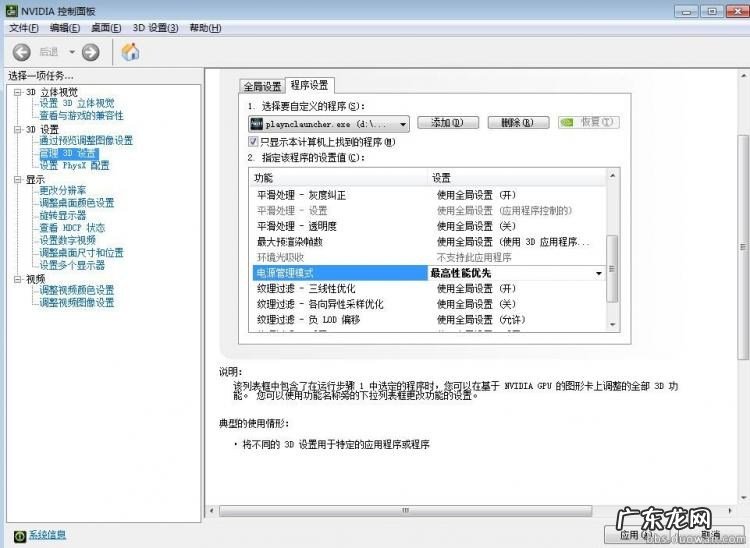This screenshot has width=750, height=548.
Task: Select the 平滑处理 - 透明度 row
Action: click(x=428, y=226)
